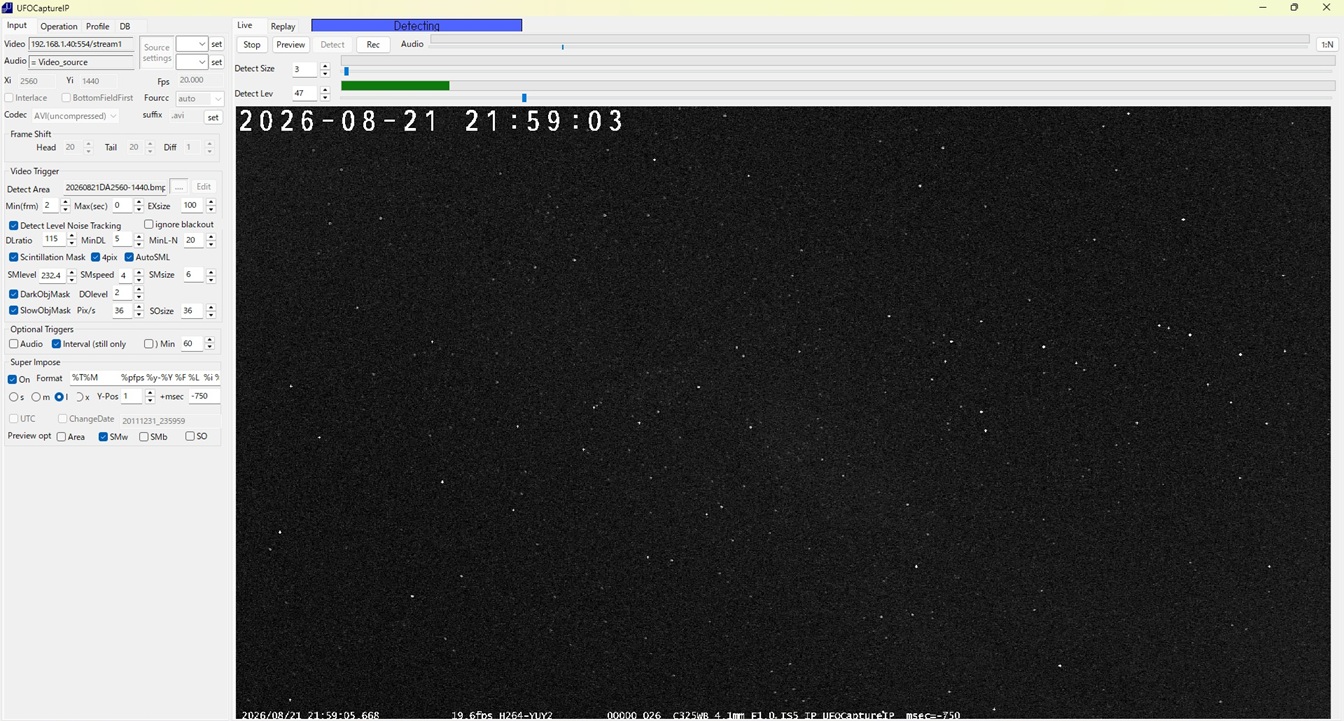Image resolution: width=1344 pixels, height=721 pixels.
Task: Click the Detect Size slider handle
Action: click(346, 71)
